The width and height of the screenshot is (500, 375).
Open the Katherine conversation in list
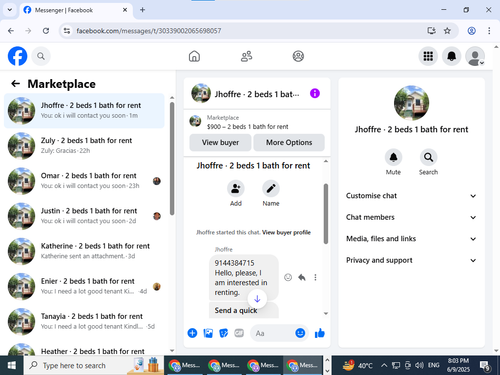click(x=84, y=251)
